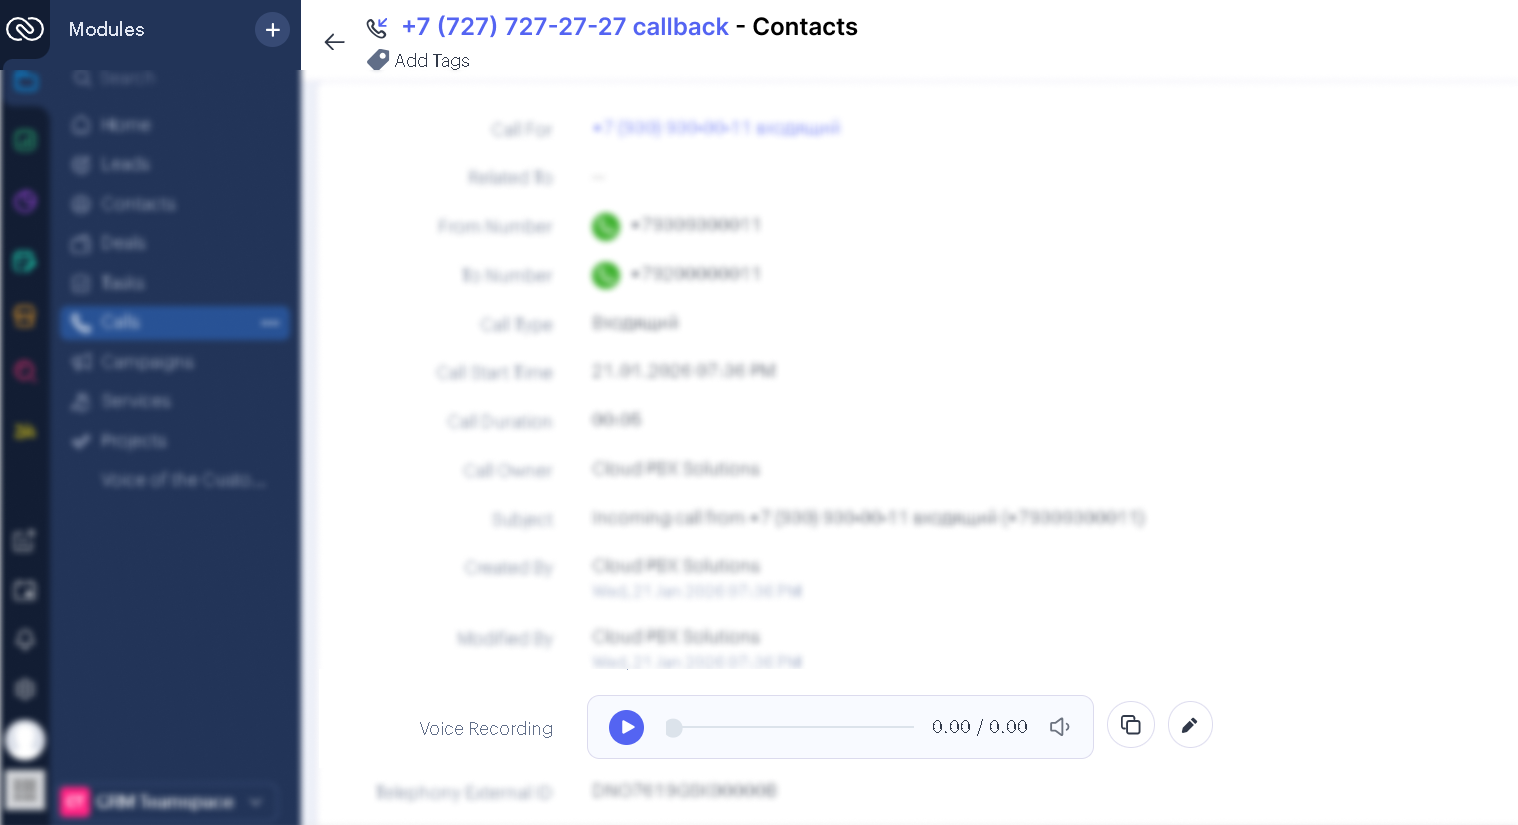
Task: Click green phone icon beside To Number
Action: pyautogui.click(x=605, y=275)
